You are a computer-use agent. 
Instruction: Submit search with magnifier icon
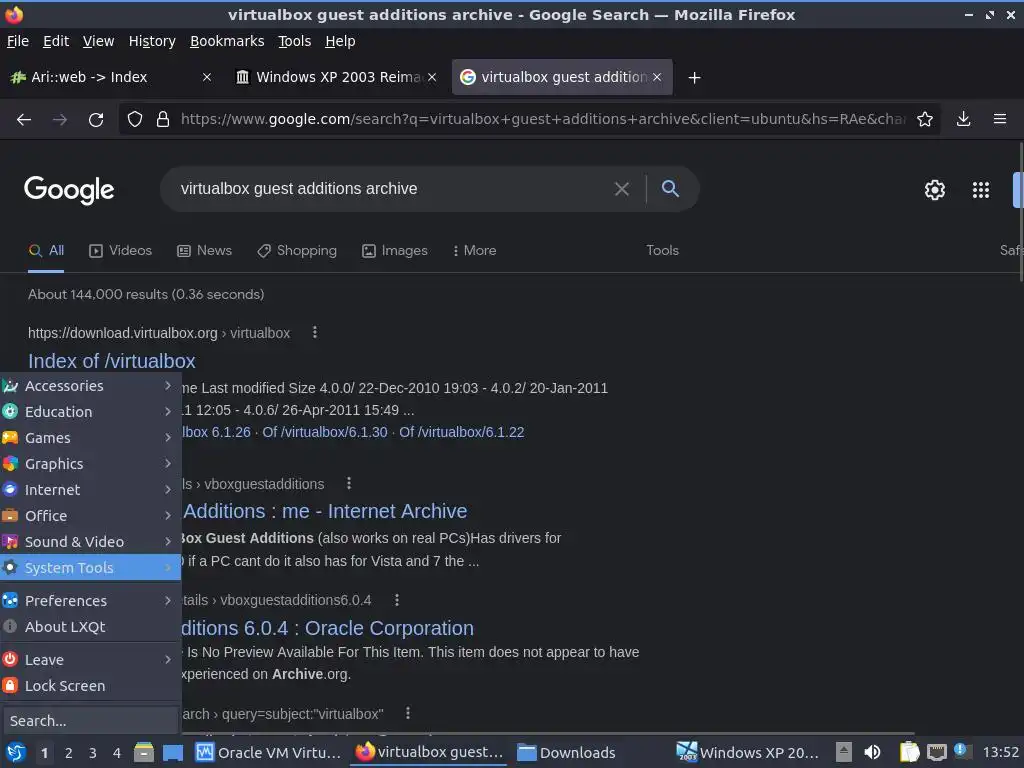point(670,189)
